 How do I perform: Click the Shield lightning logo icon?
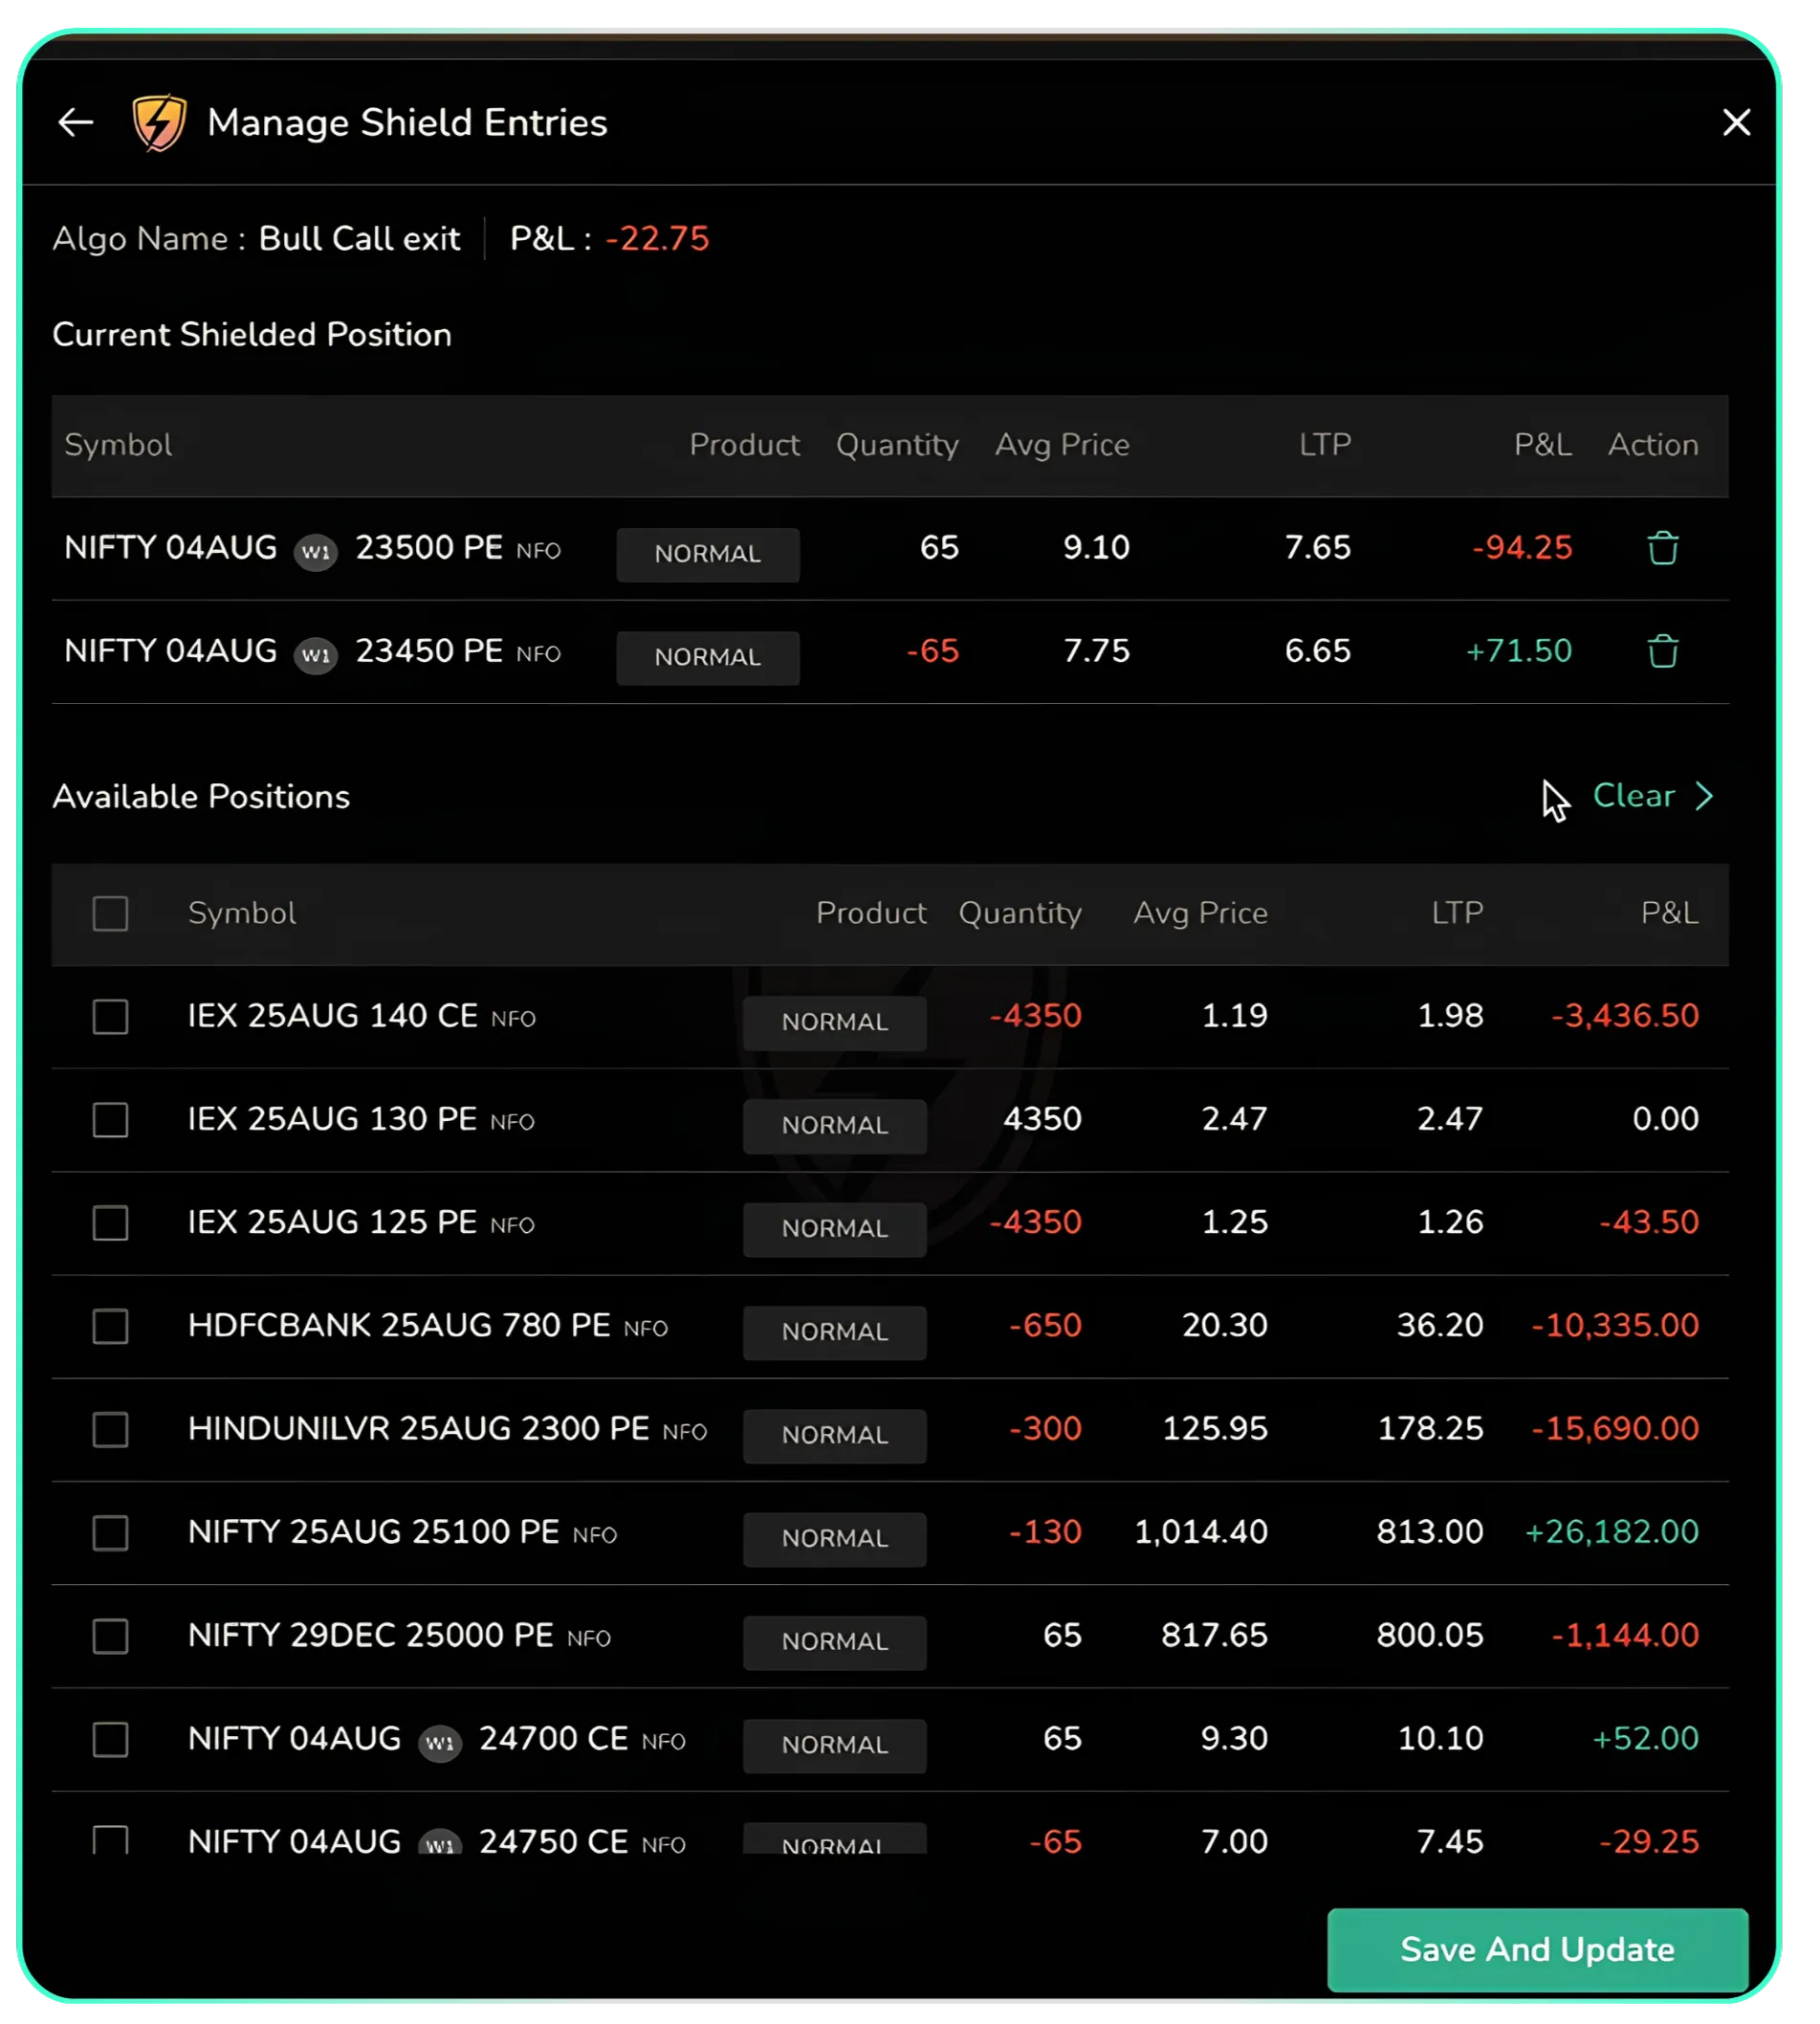[x=160, y=124]
